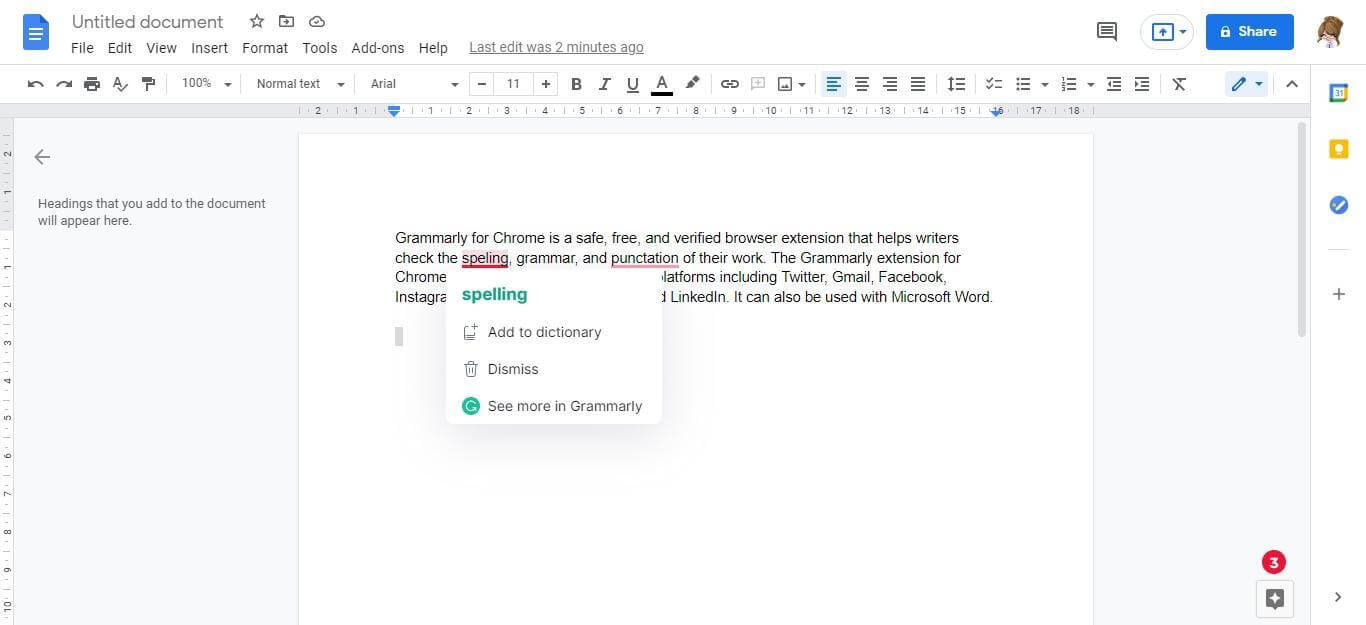The height and width of the screenshot is (625, 1366).
Task: Insert a link
Action: [x=730, y=84]
